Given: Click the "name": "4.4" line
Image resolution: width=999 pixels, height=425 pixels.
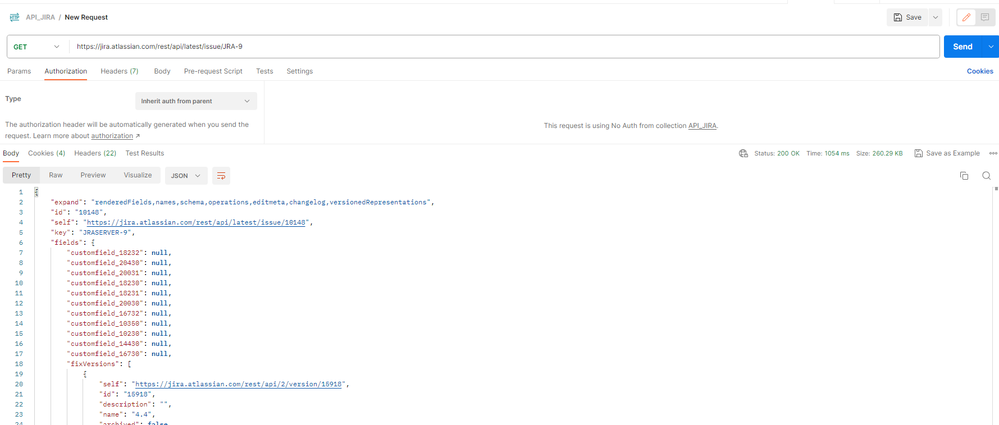Looking at the screenshot, I should [129, 415].
